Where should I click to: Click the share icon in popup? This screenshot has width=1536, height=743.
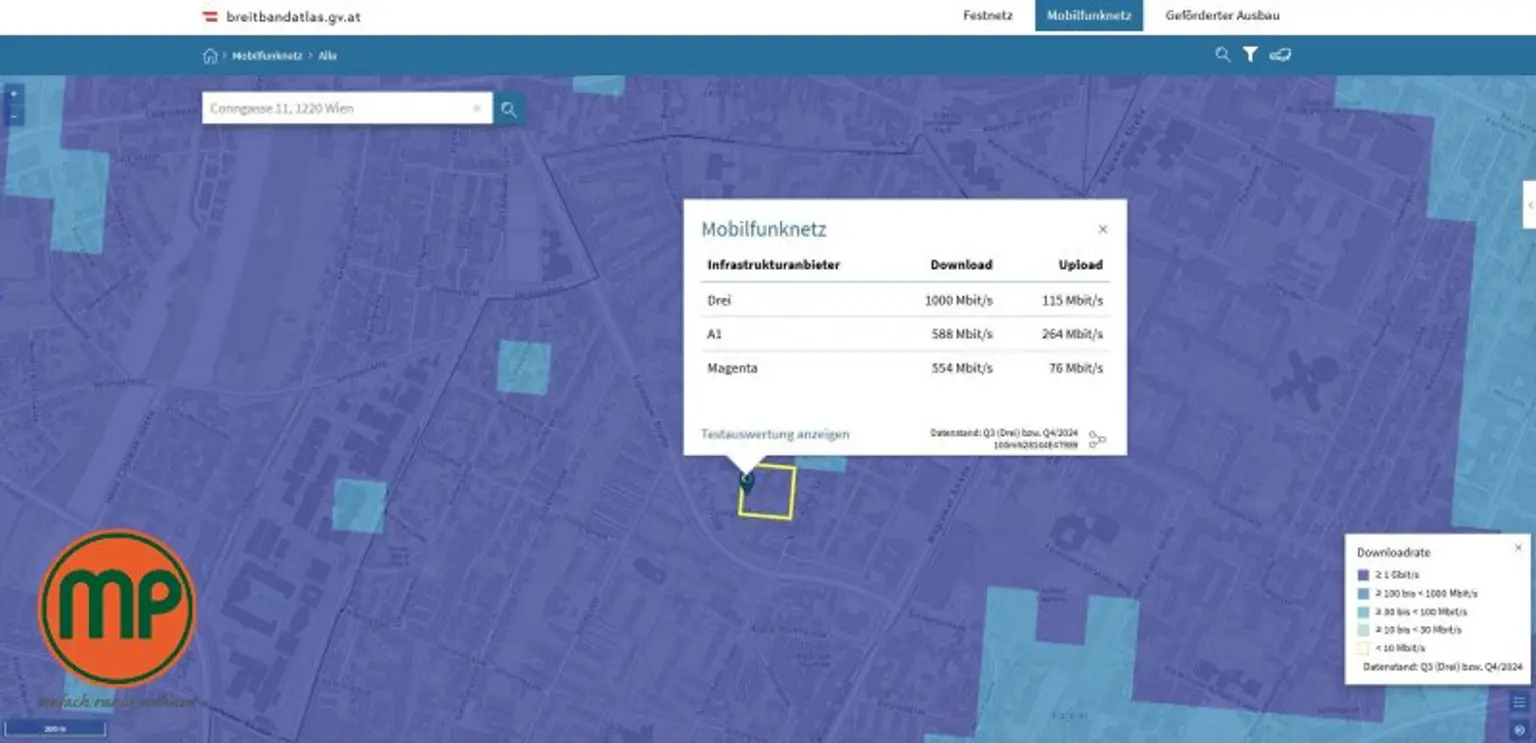tap(1097, 439)
